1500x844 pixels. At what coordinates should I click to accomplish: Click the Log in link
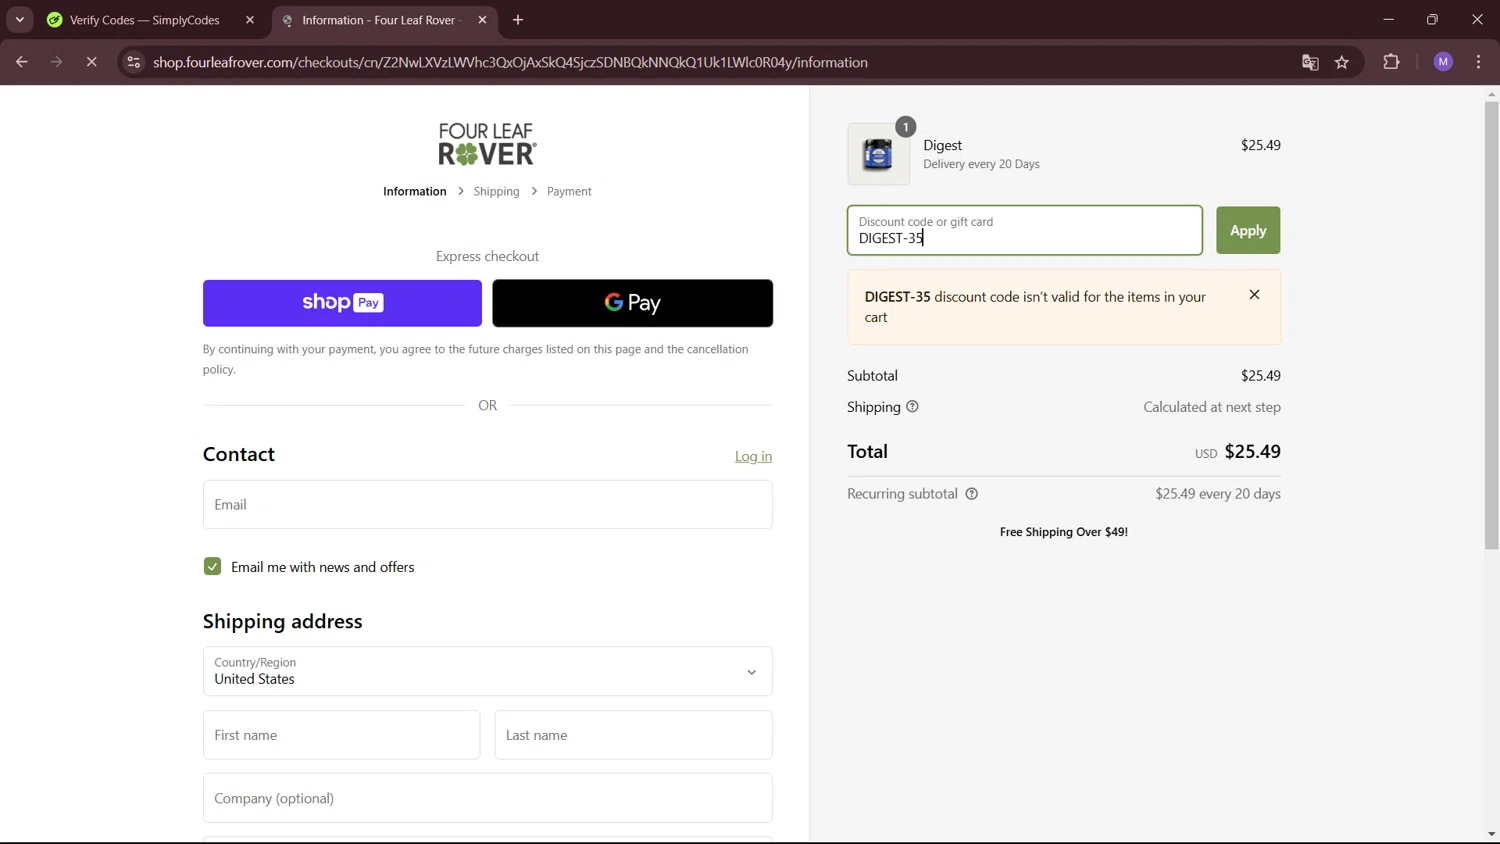pyautogui.click(x=753, y=456)
